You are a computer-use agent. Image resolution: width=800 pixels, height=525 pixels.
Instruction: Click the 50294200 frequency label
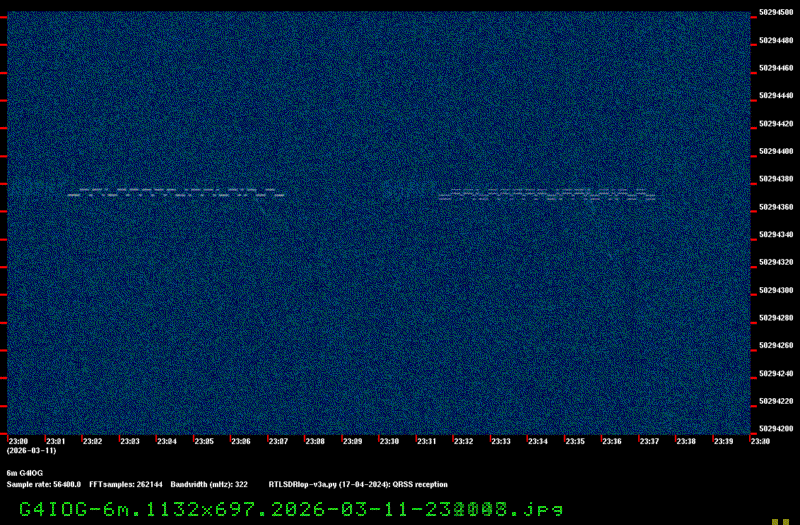coord(776,429)
